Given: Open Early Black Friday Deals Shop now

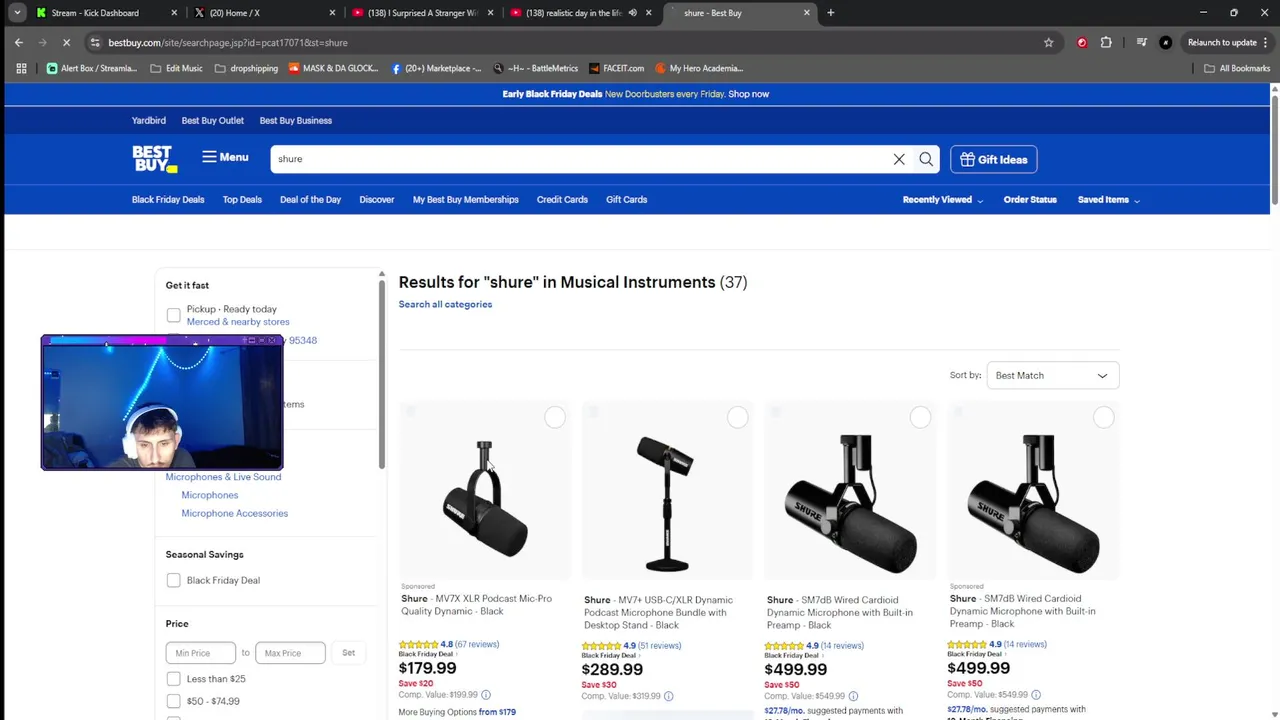Looking at the screenshot, I should click(x=749, y=94).
